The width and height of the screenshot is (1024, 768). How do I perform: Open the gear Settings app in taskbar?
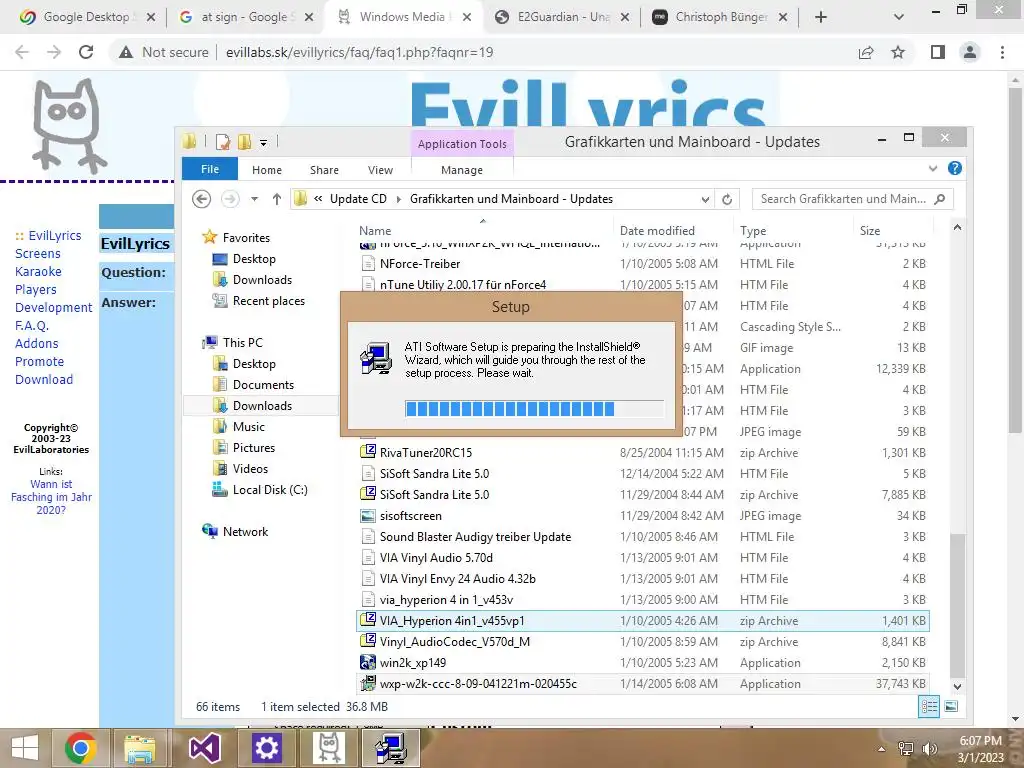point(266,748)
